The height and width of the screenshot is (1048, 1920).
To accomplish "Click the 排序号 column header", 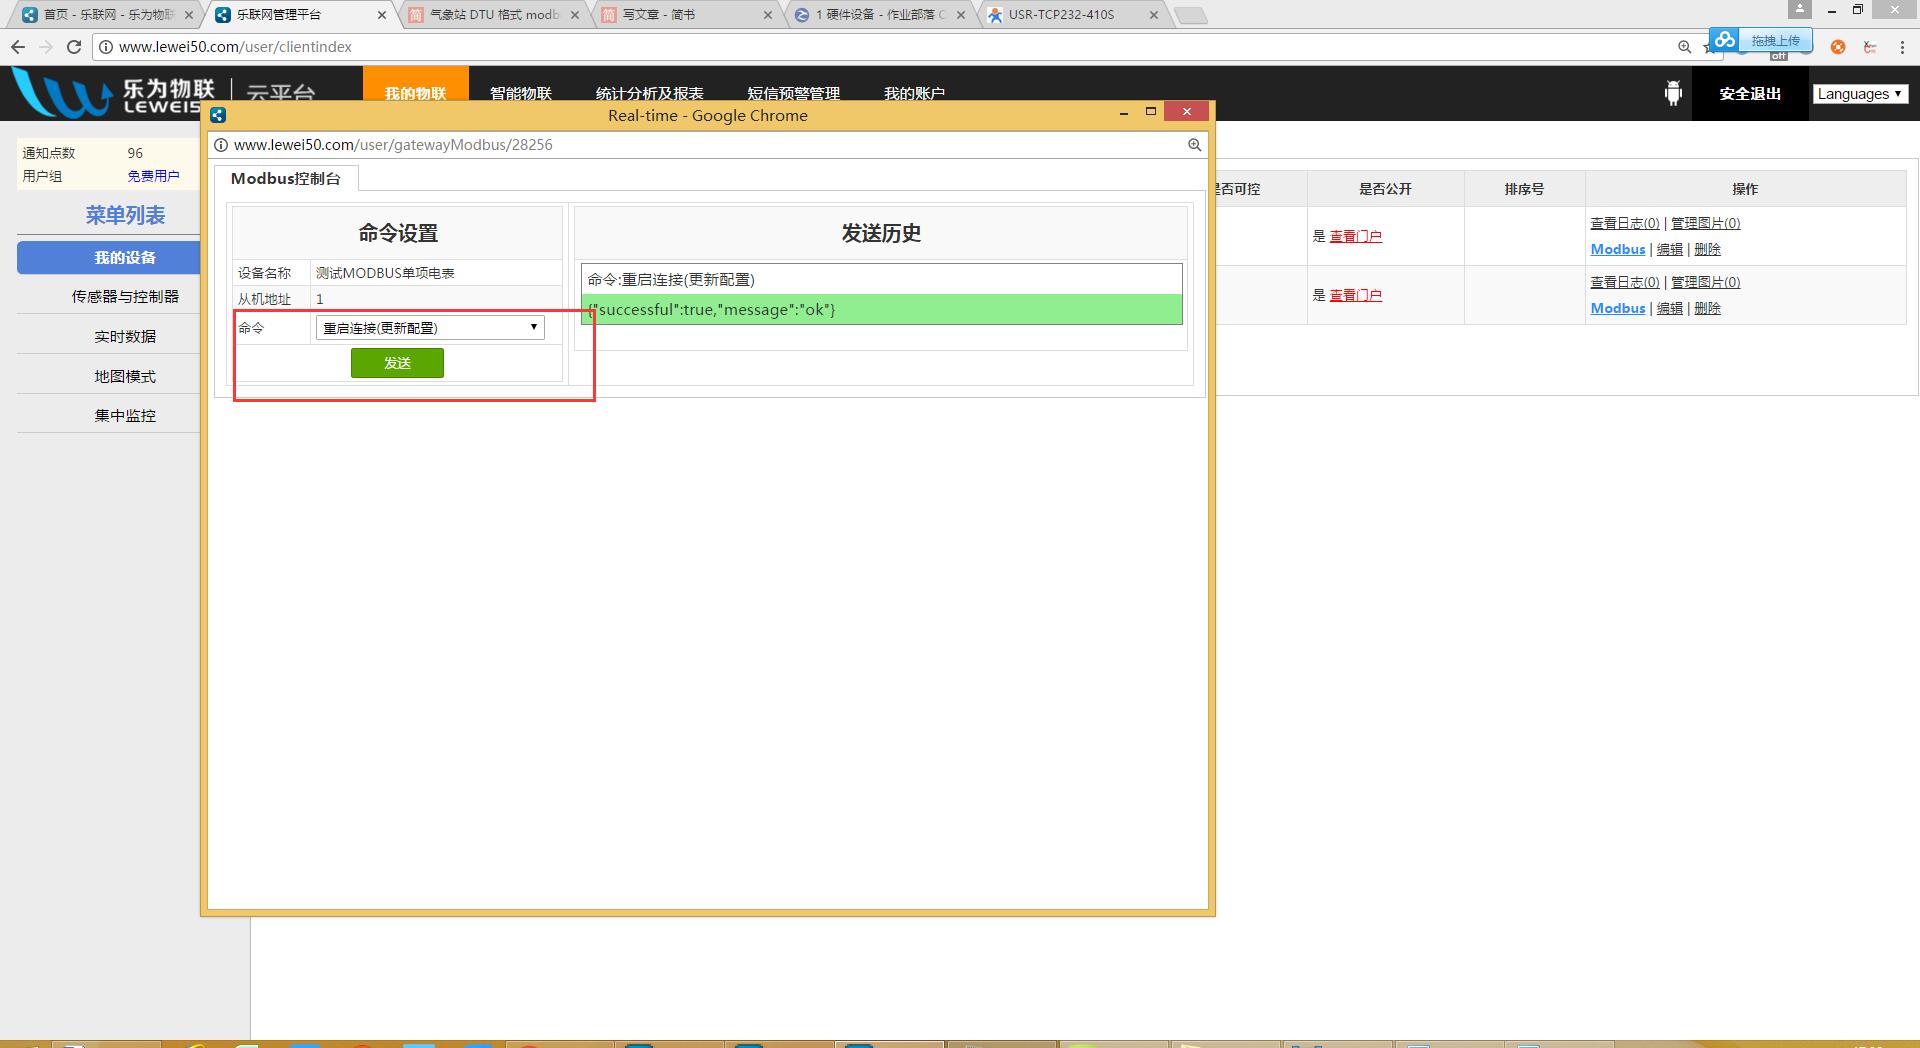I will pyautogui.click(x=1524, y=189).
